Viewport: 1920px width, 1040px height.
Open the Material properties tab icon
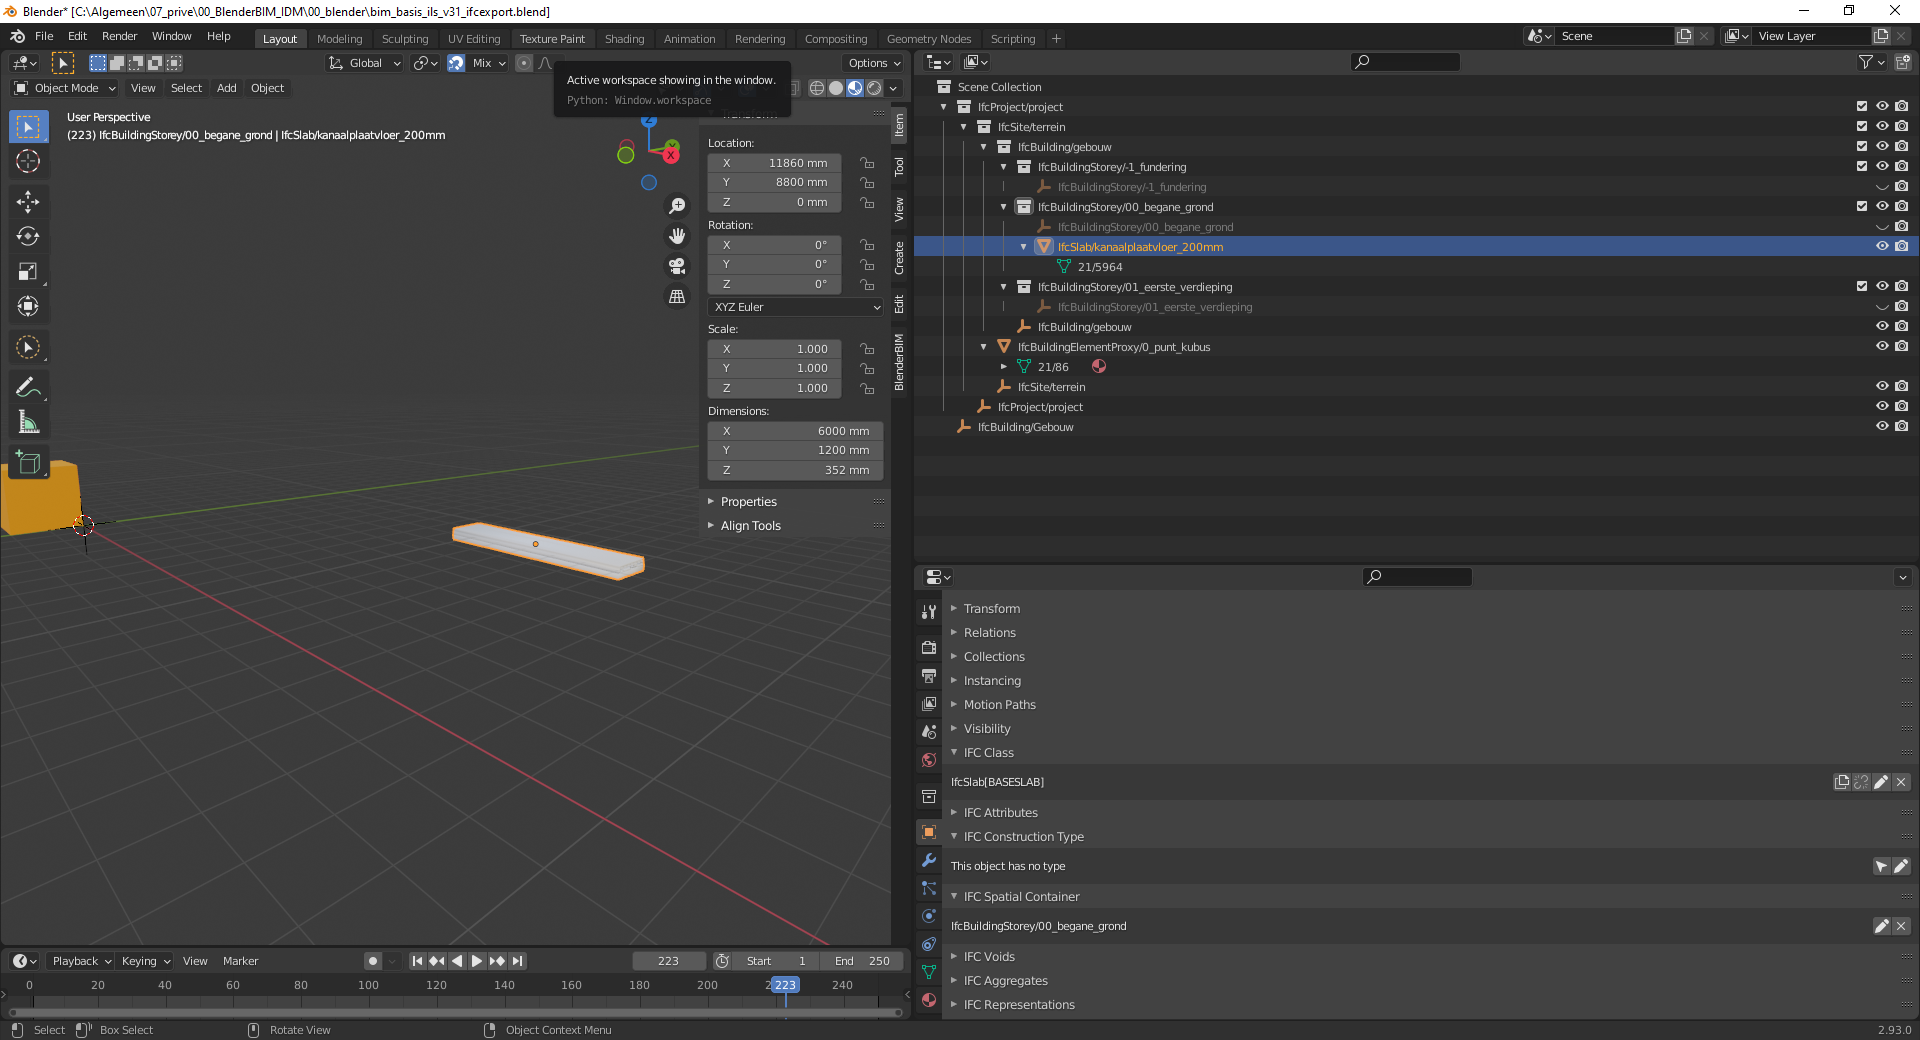[x=929, y=1000]
